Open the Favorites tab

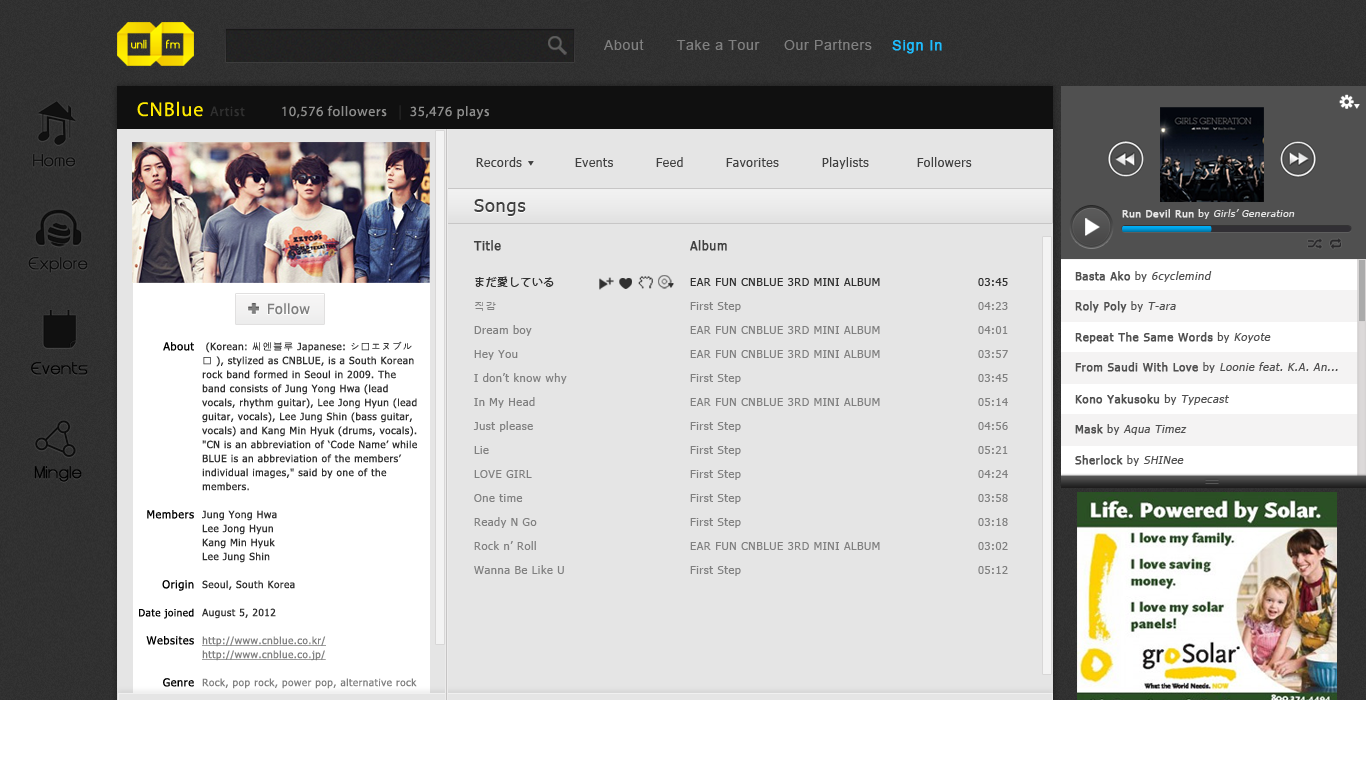pos(752,163)
